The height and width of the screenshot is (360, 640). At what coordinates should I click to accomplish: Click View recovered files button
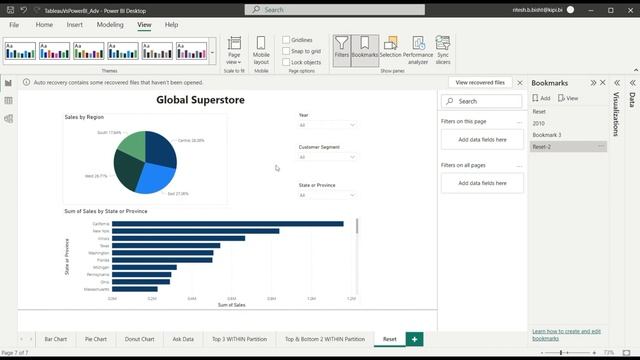click(480, 82)
